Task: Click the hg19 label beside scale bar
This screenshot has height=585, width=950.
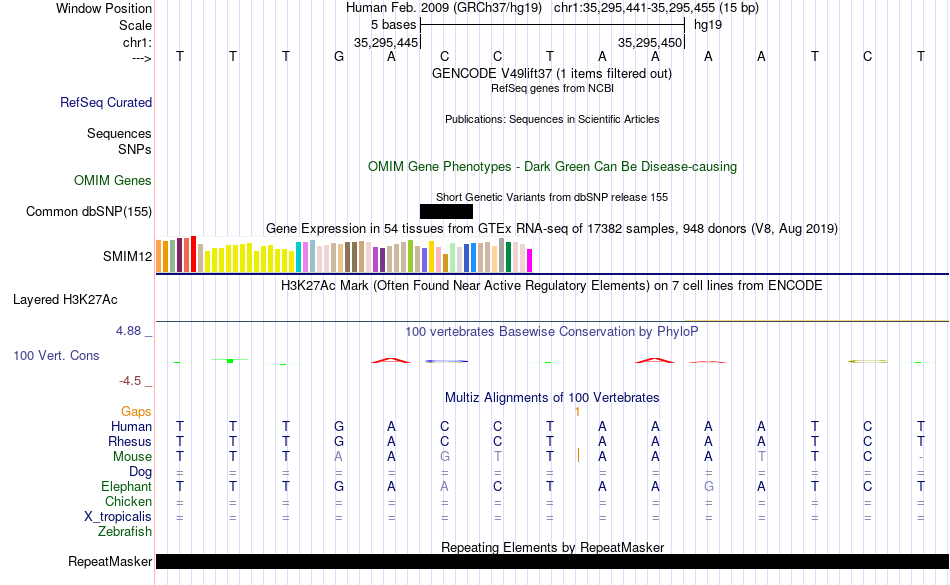Action: click(708, 25)
